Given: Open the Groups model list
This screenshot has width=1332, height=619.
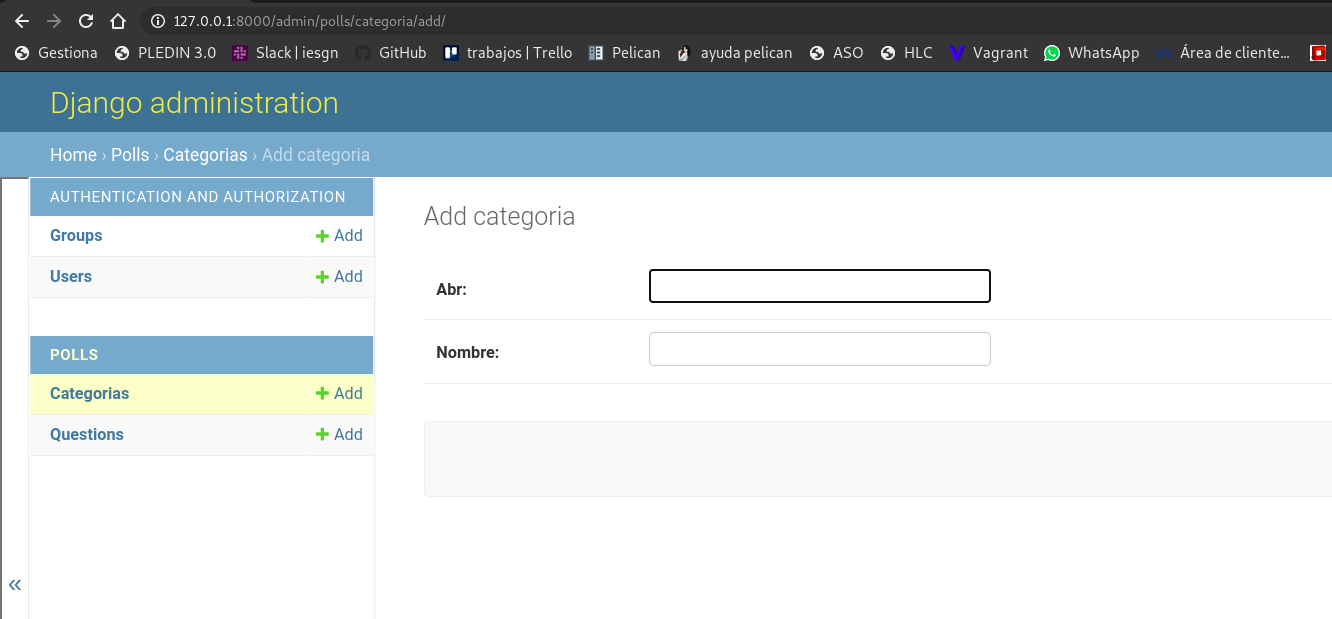Looking at the screenshot, I should (76, 236).
